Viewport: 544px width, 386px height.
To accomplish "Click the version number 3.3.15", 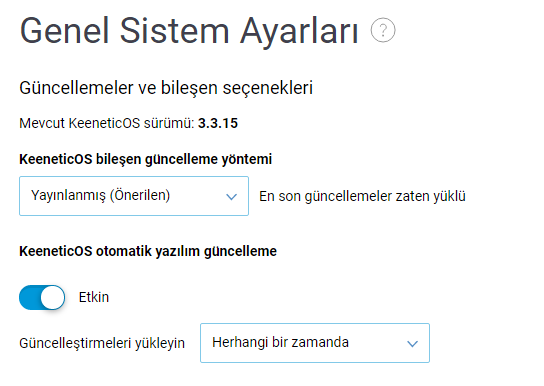I will [218, 123].
